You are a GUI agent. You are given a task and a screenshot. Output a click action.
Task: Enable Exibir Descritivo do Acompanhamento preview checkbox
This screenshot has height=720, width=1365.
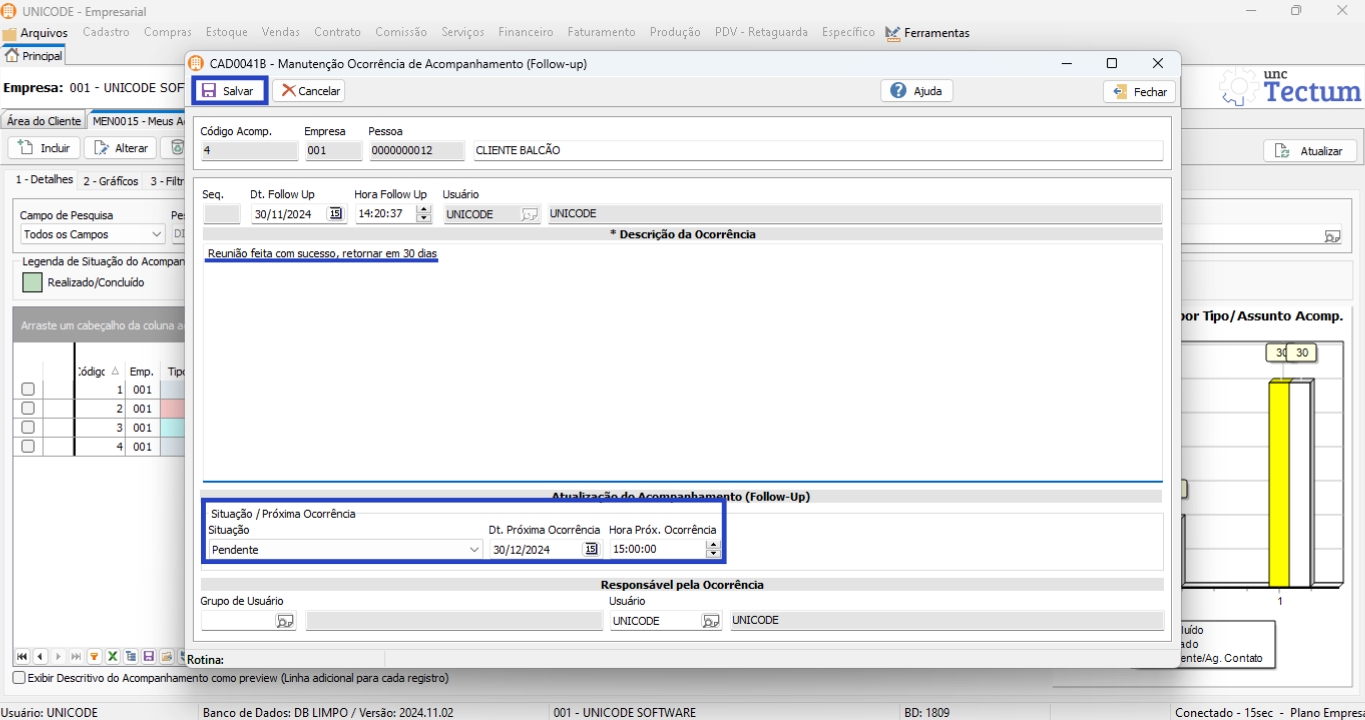19,678
